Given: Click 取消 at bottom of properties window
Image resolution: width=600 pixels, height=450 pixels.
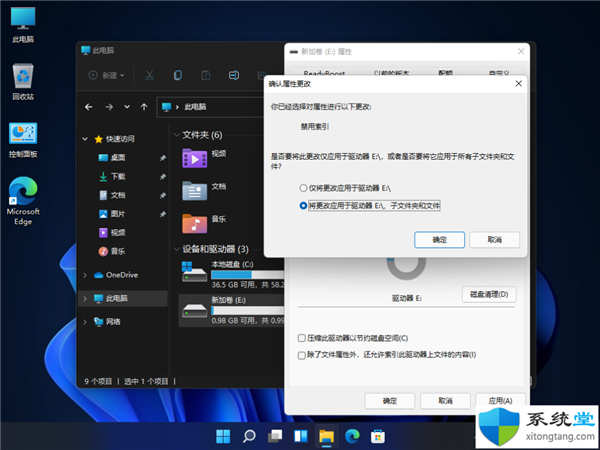Looking at the screenshot, I should (x=445, y=401).
